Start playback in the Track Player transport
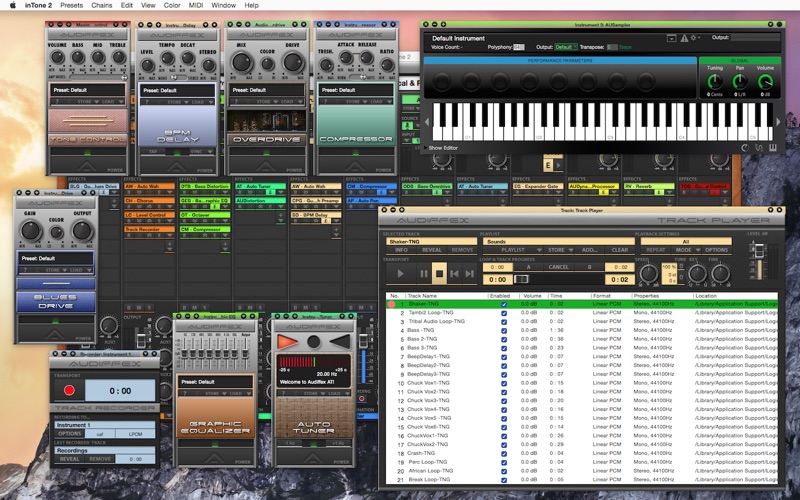The height and width of the screenshot is (500, 800). 400,274
